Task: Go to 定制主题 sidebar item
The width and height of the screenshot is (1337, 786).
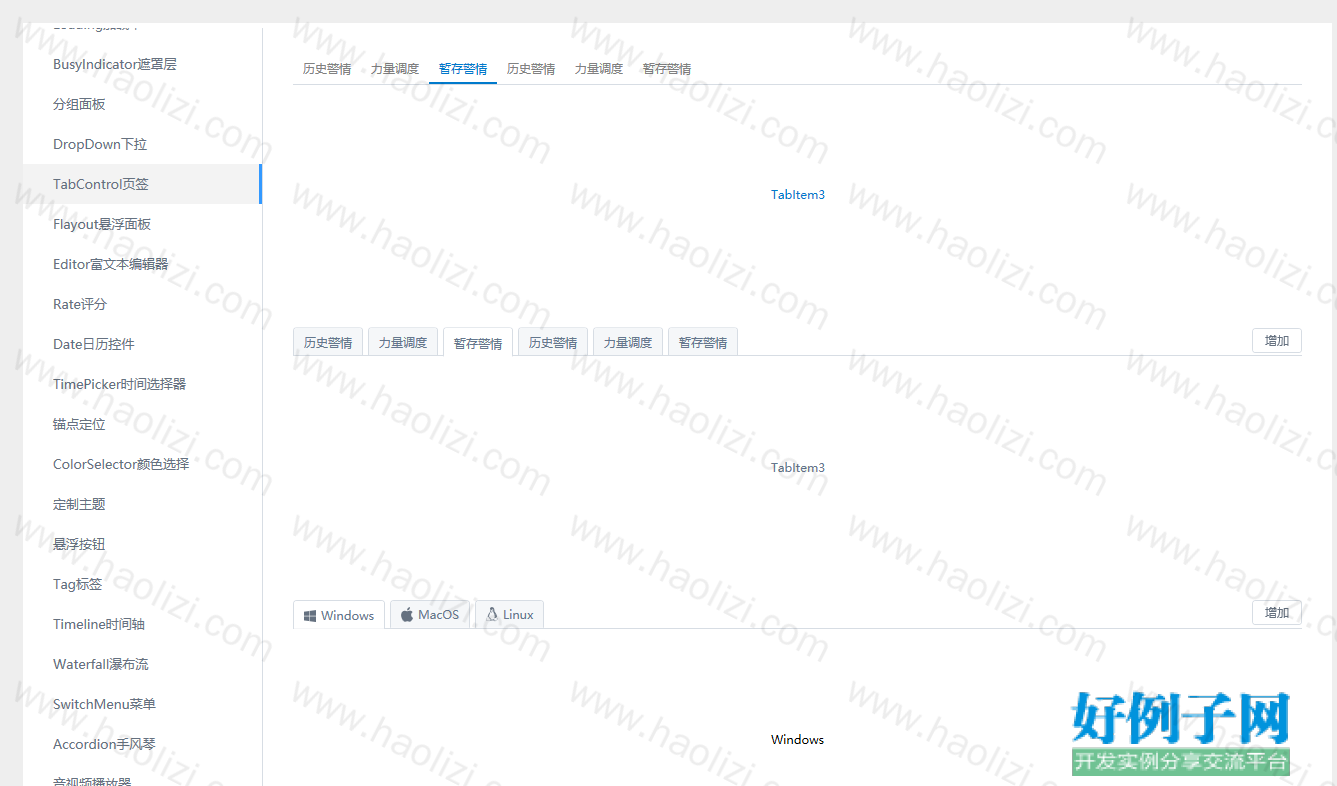Action: (142, 504)
